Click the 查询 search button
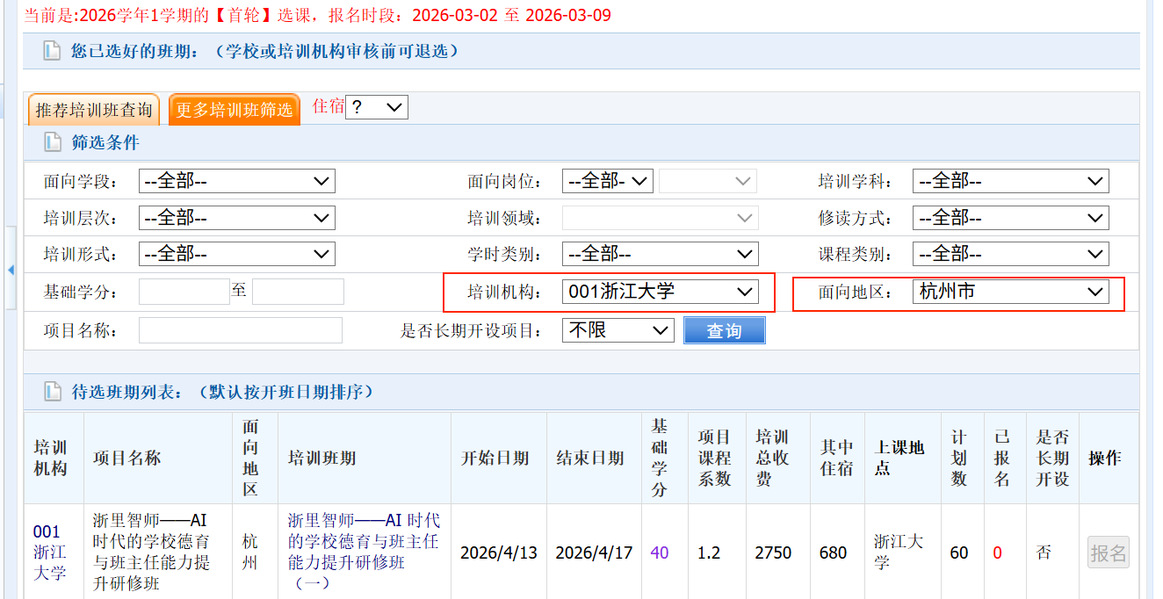Viewport: 1163px width, 599px height. pyautogui.click(x=724, y=331)
